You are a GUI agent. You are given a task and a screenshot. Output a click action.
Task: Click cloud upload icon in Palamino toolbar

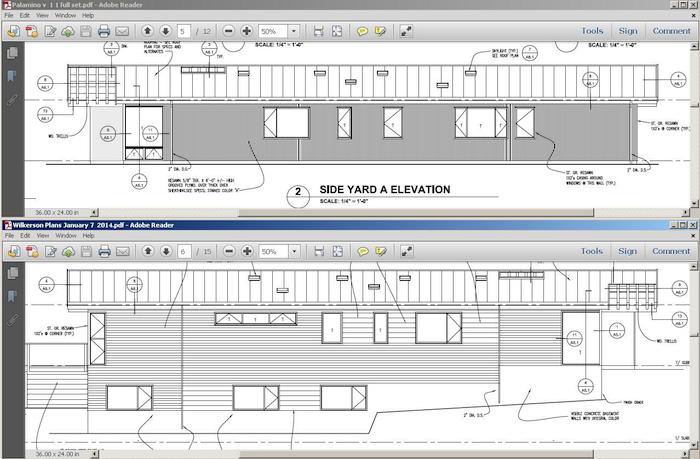[x=68, y=31]
